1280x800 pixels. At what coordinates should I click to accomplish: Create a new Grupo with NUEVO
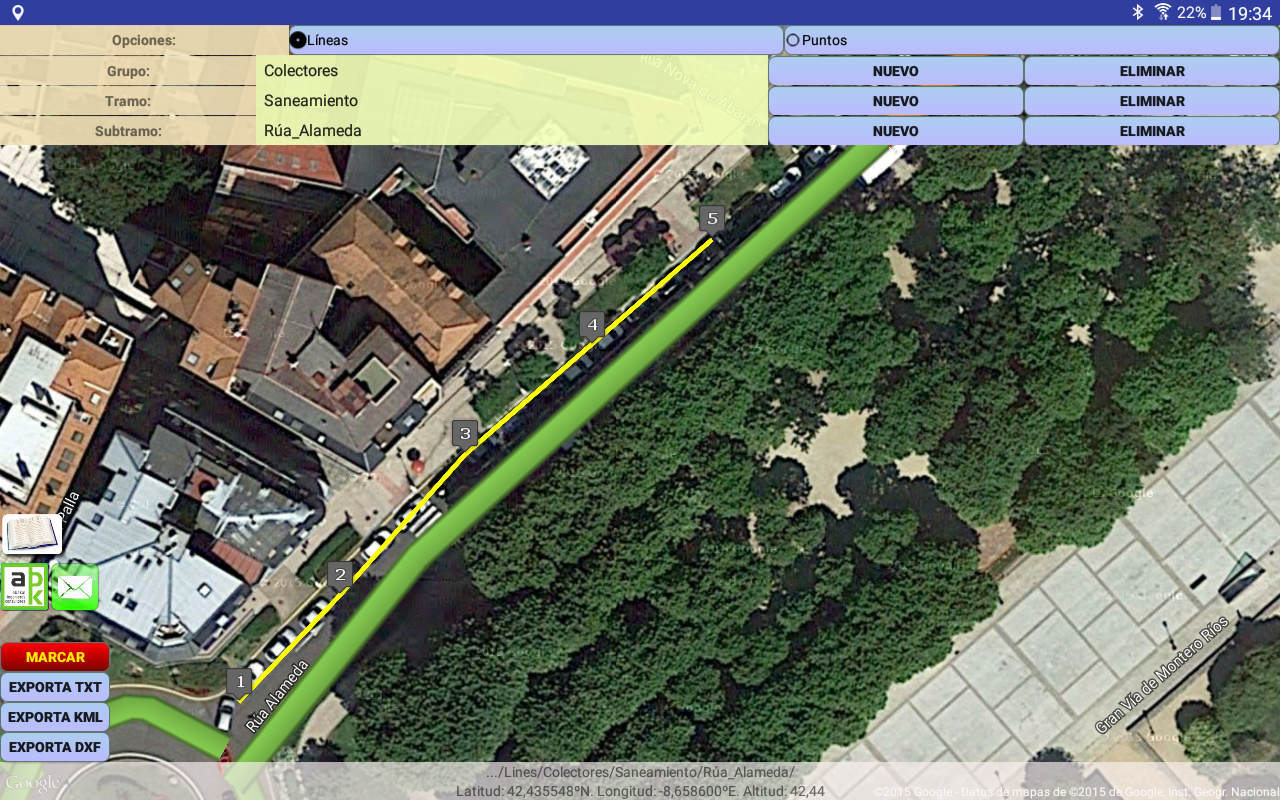[x=895, y=71]
